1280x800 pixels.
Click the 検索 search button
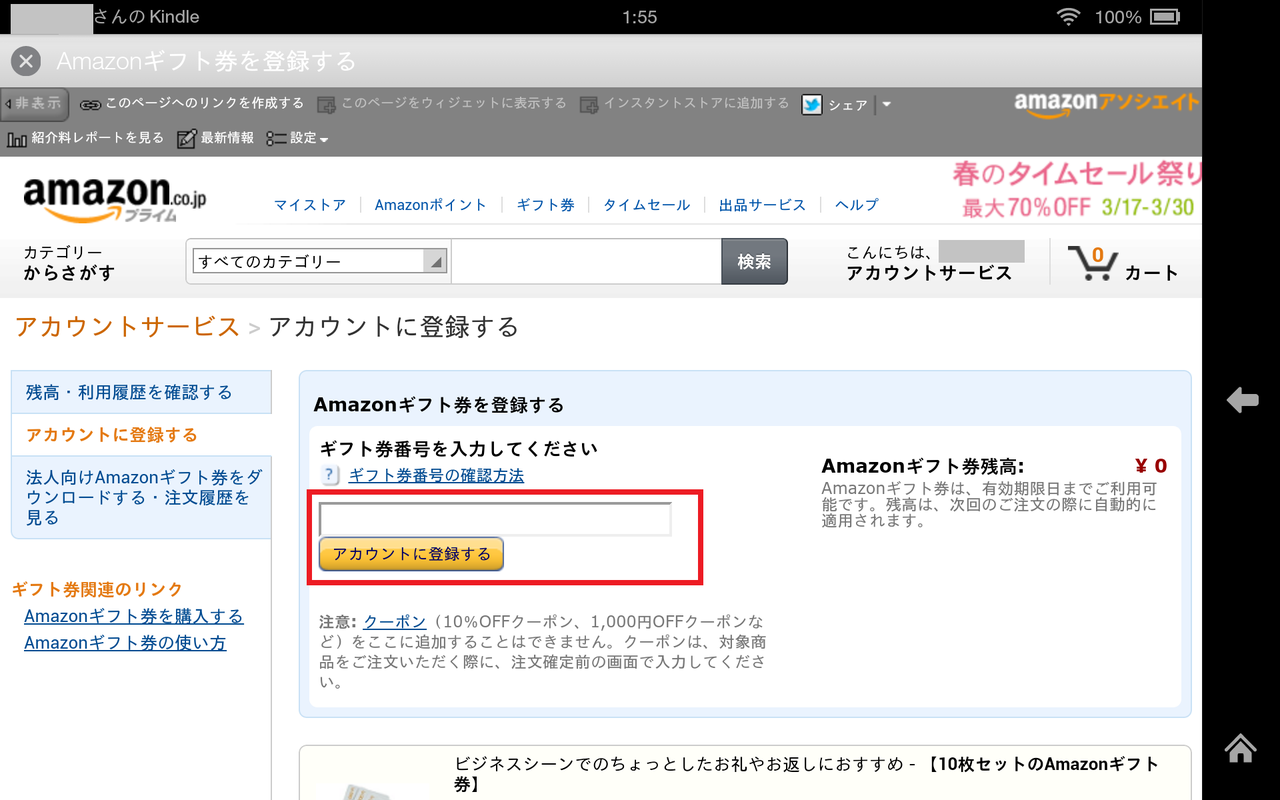[754, 262]
